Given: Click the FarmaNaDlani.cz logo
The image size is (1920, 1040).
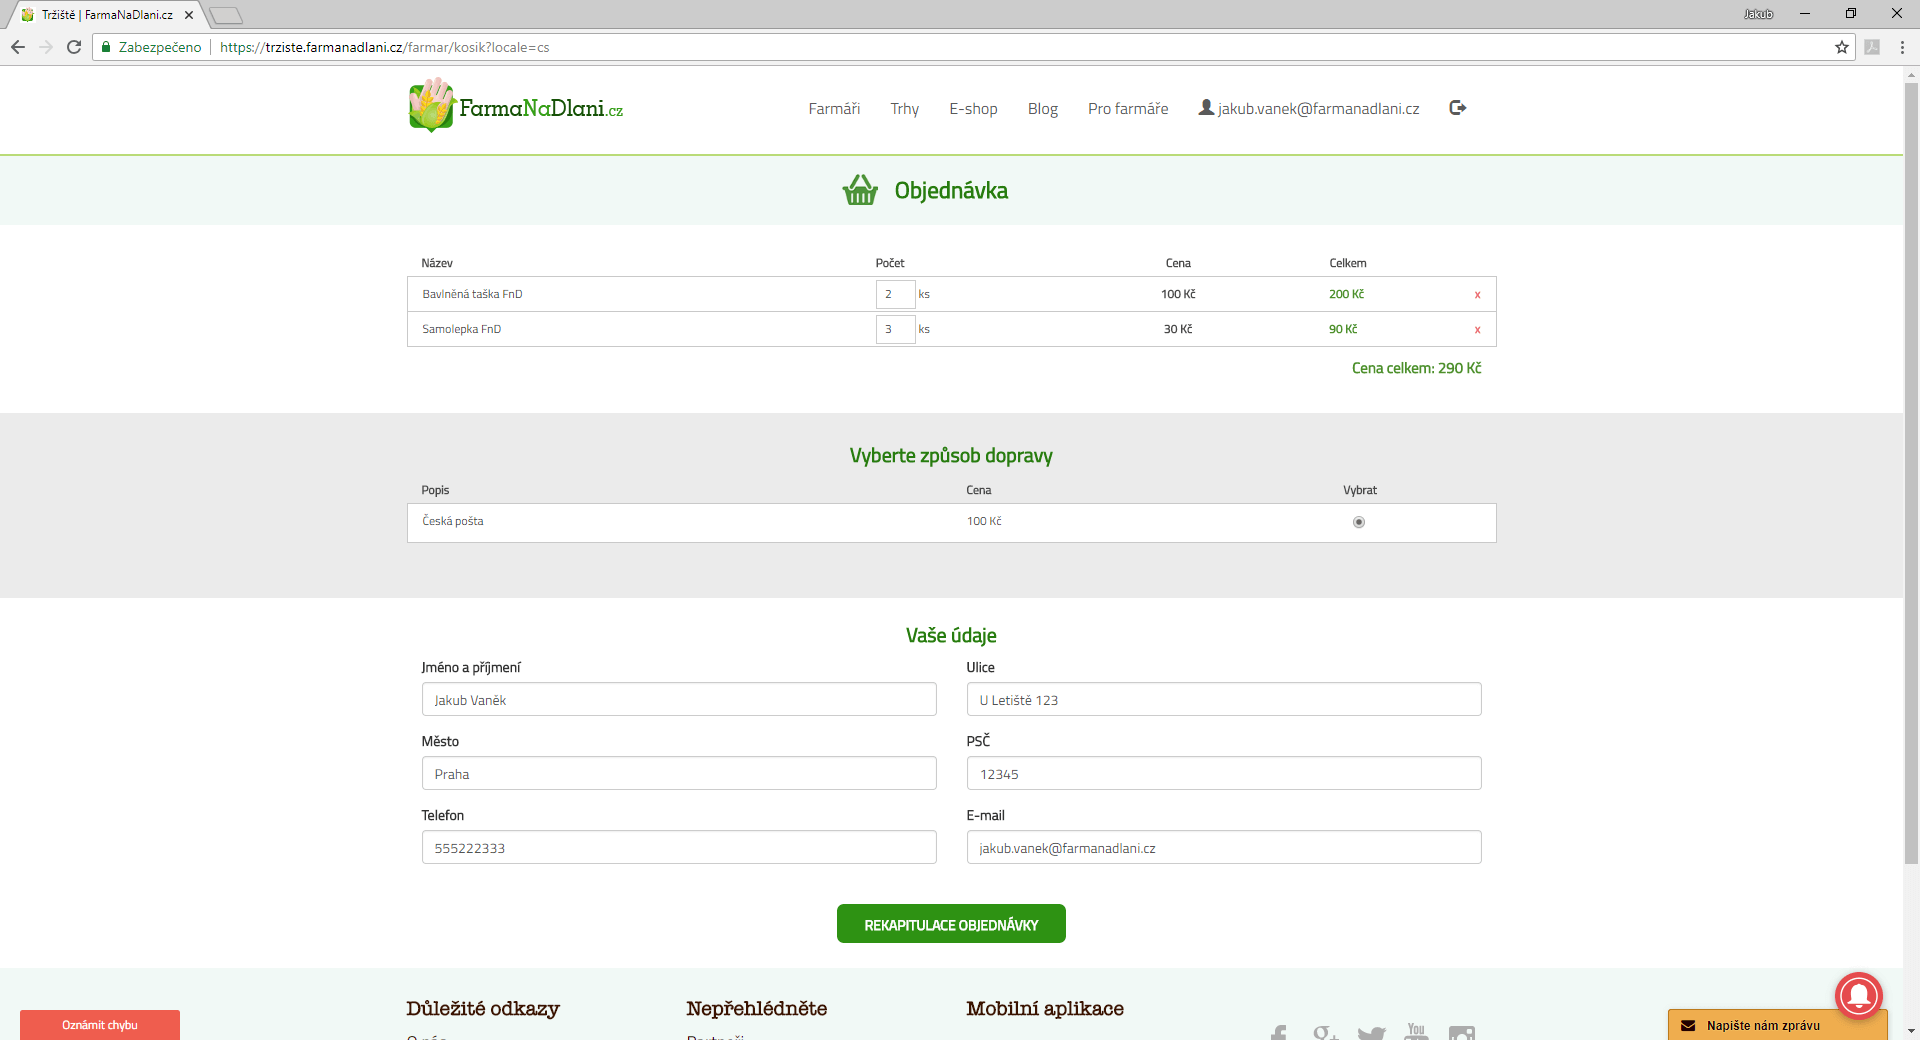Looking at the screenshot, I should point(516,107).
